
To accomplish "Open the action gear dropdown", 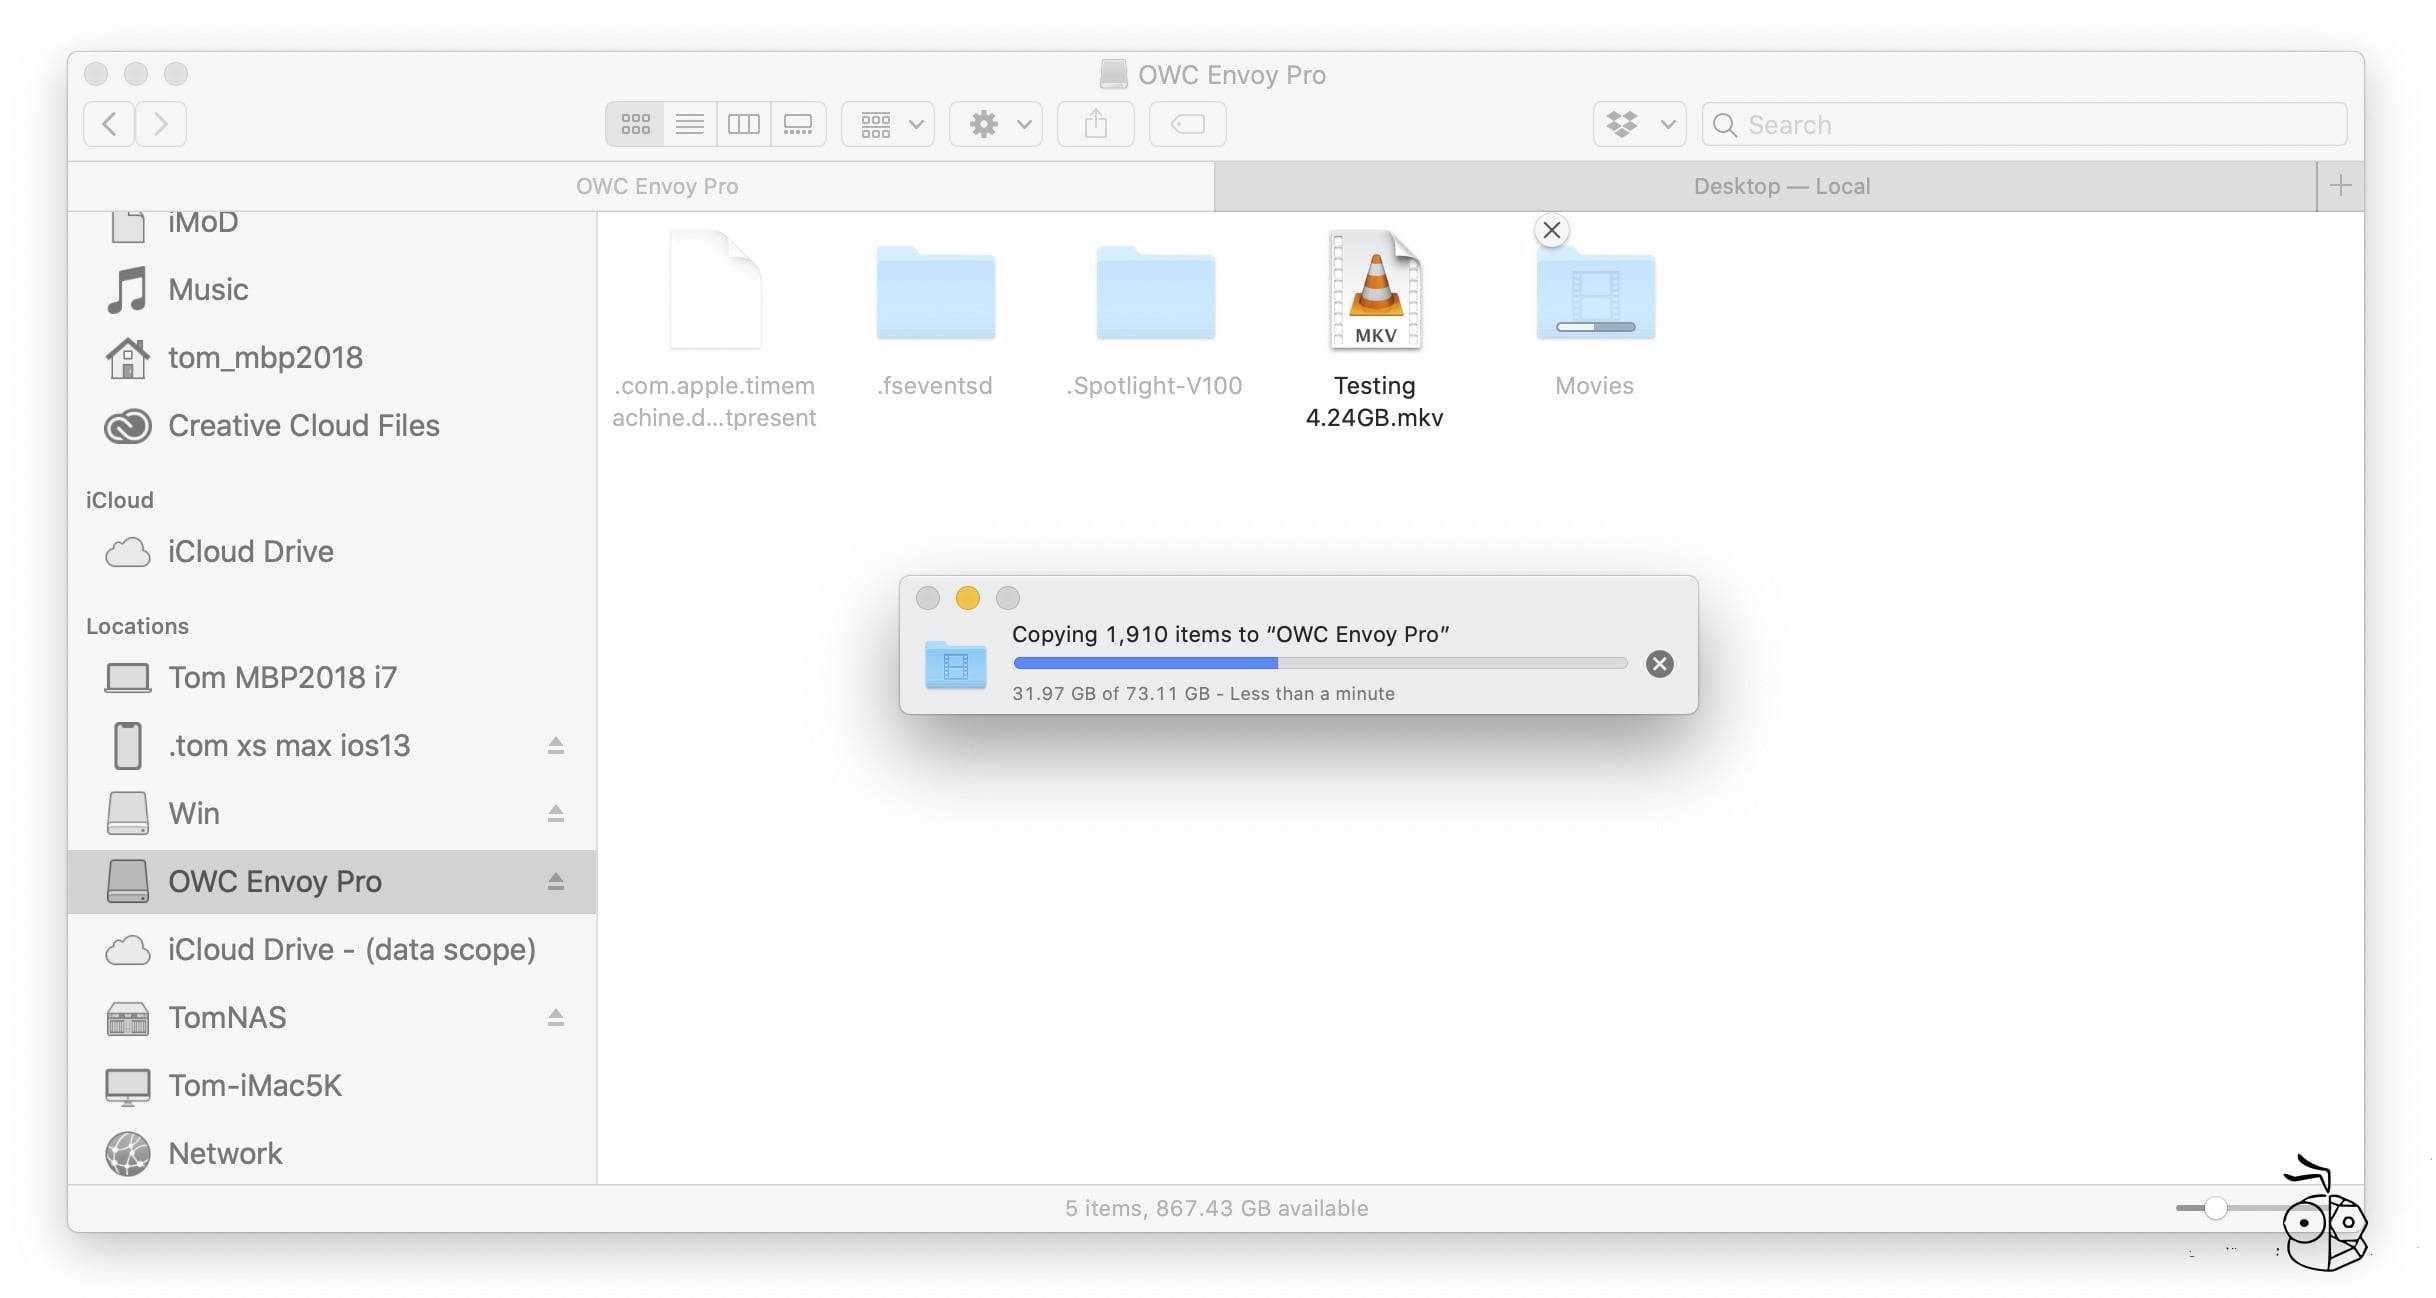I will [x=995, y=123].
